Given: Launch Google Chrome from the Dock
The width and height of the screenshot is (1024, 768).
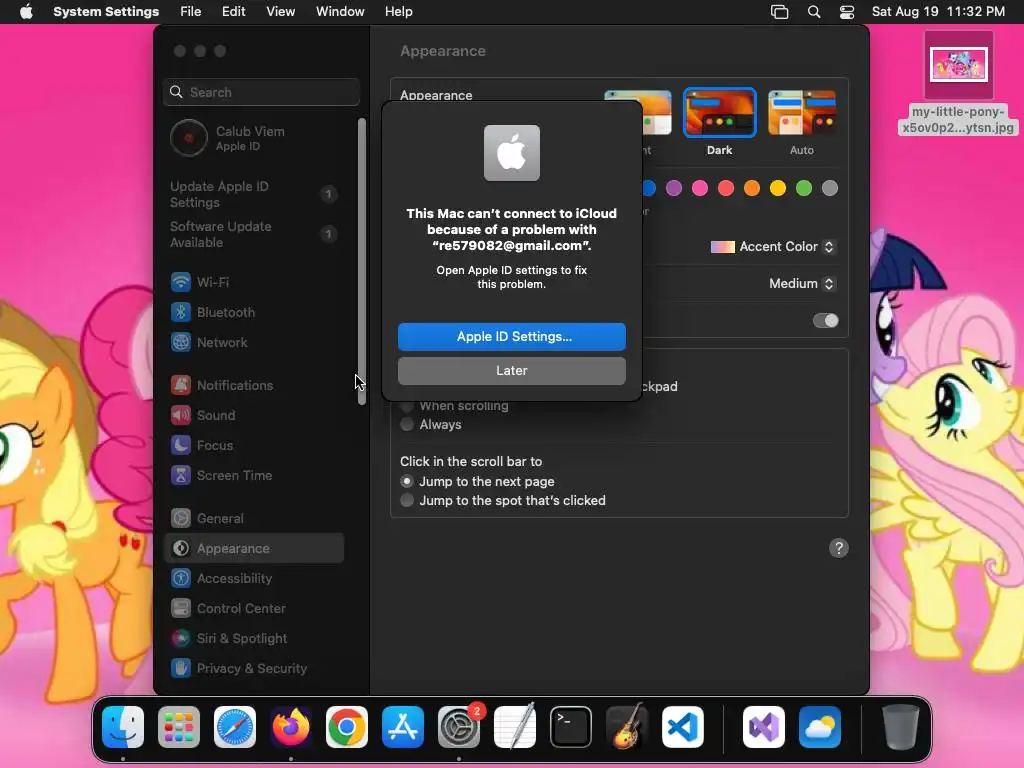Looking at the screenshot, I should [347, 727].
